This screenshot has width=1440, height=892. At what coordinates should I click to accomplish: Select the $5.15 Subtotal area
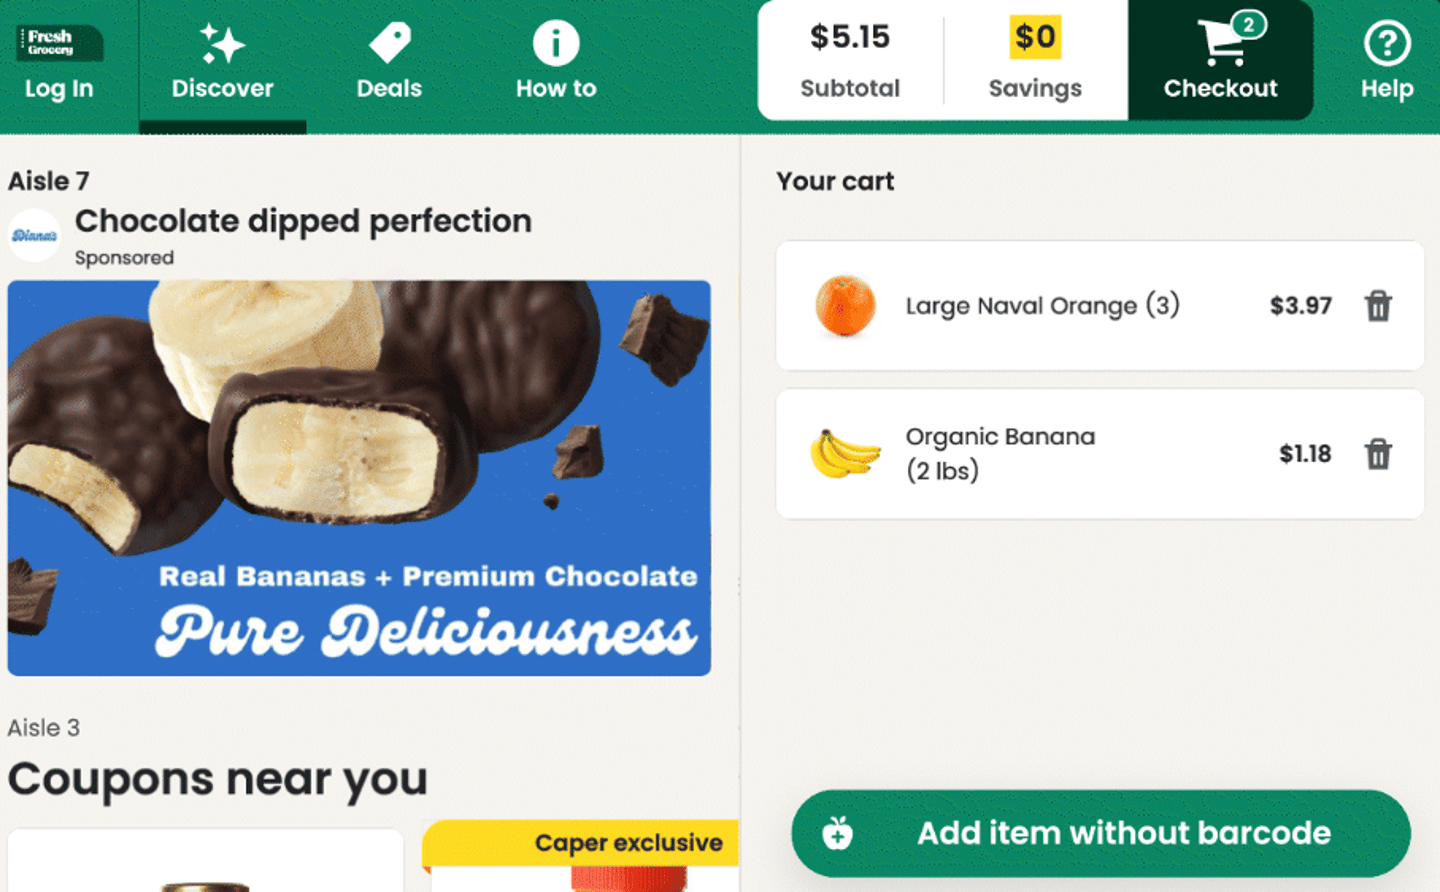click(850, 58)
